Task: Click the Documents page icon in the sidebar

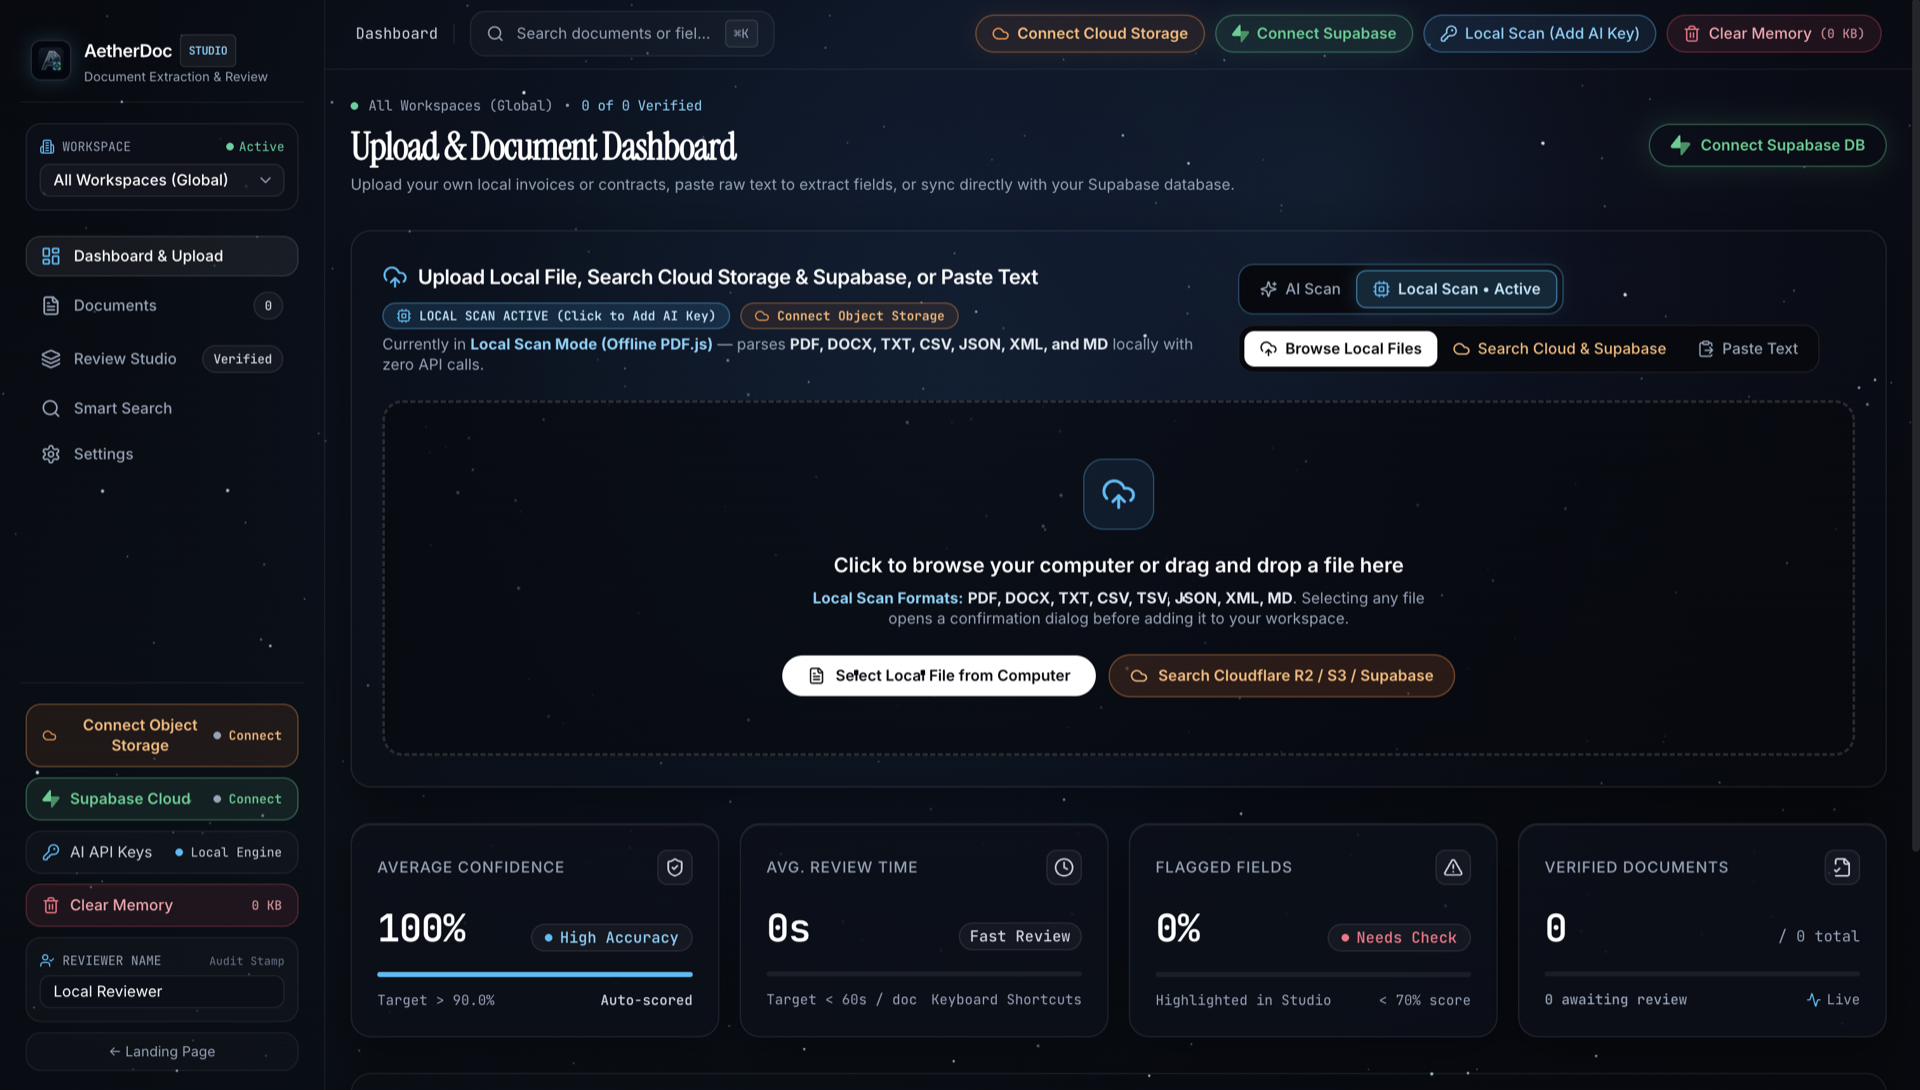Action: tap(51, 306)
